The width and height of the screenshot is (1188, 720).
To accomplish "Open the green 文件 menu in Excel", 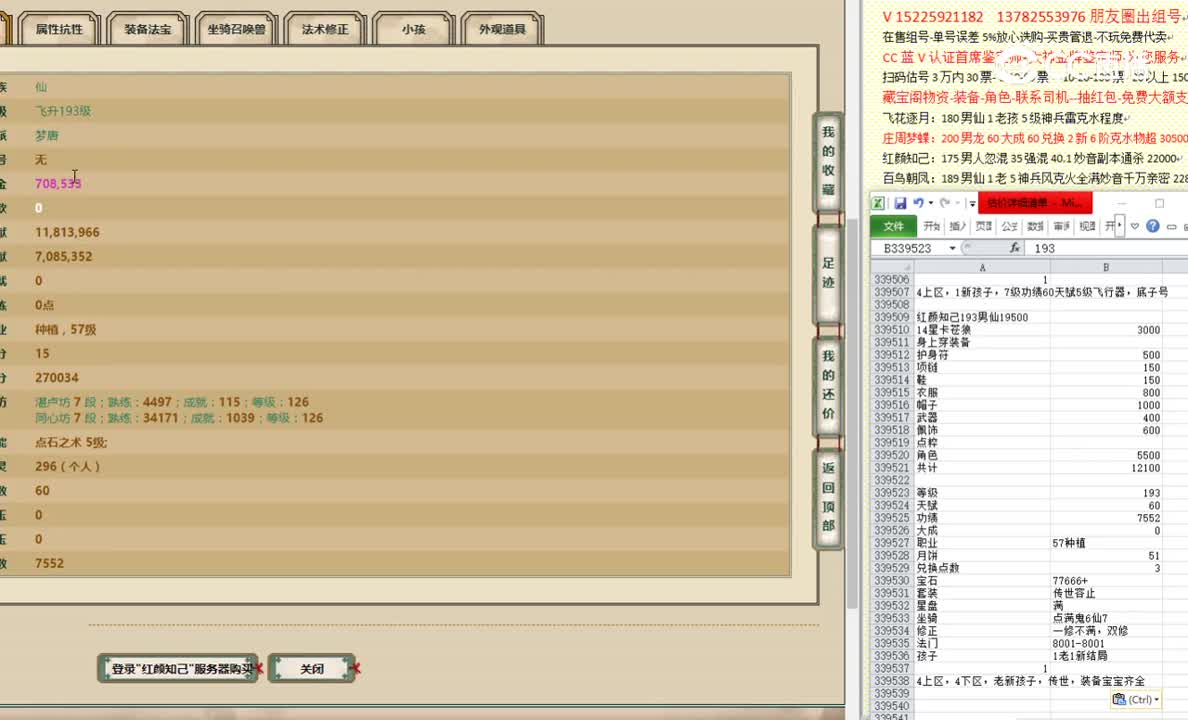I will point(893,226).
